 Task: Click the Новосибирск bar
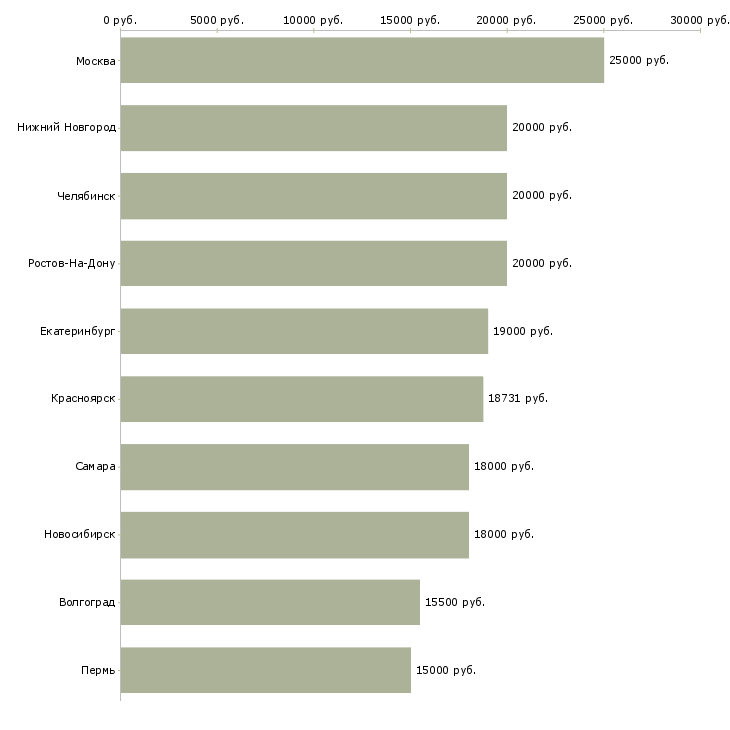pos(294,535)
